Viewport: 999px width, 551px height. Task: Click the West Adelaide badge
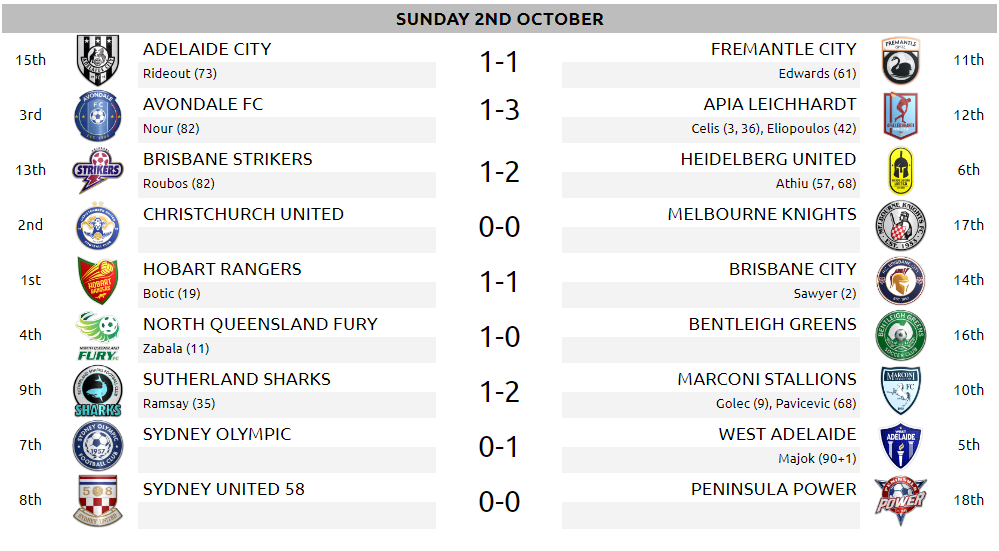(900, 446)
